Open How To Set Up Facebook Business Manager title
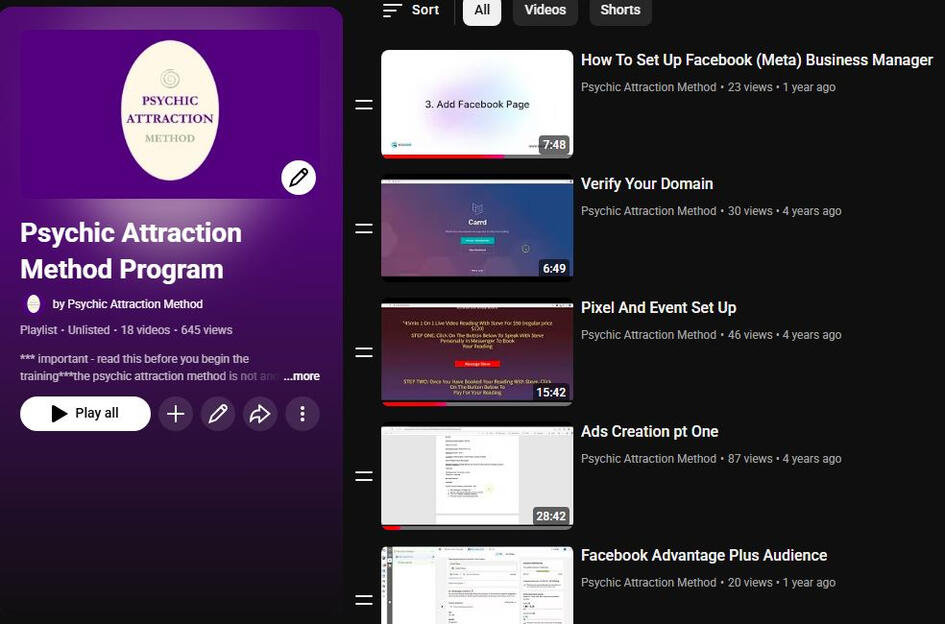The width and height of the screenshot is (945, 624). 757,60
